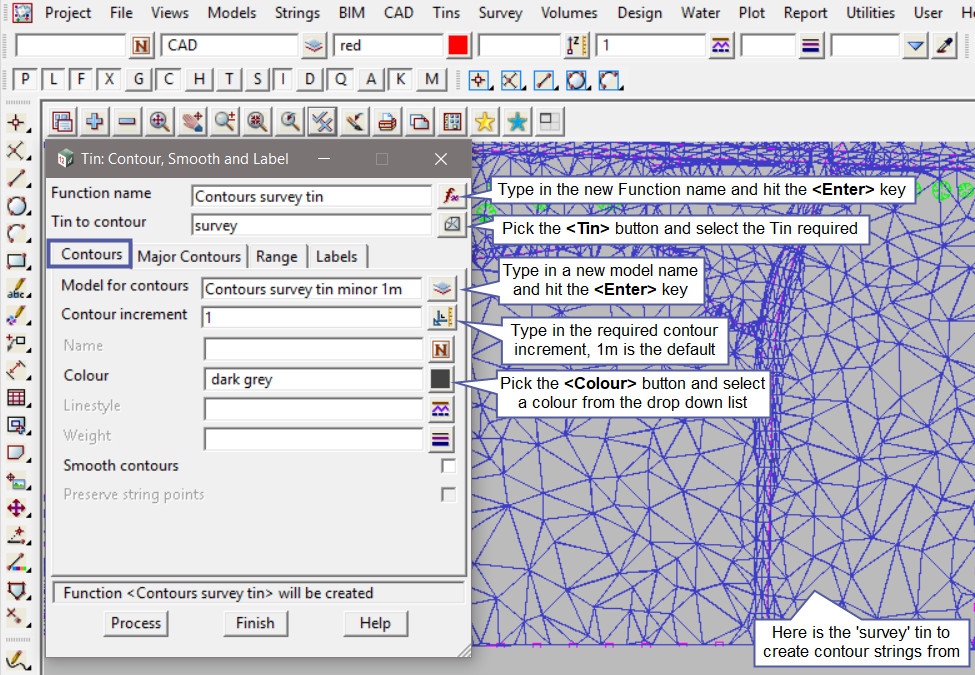
Task: Click the contour increment measure icon
Action: (x=441, y=318)
